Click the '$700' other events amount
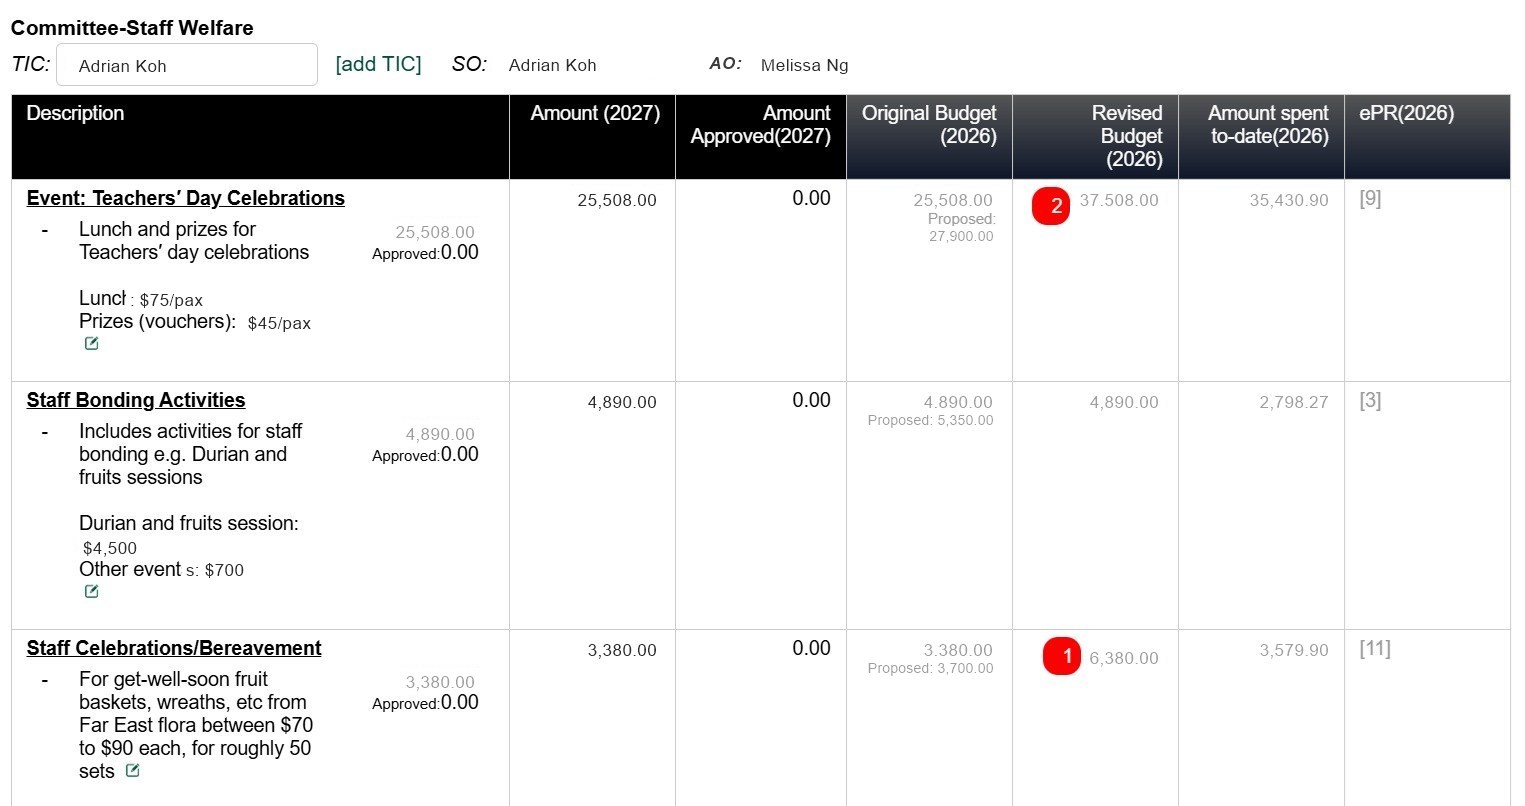 [224, 570]
